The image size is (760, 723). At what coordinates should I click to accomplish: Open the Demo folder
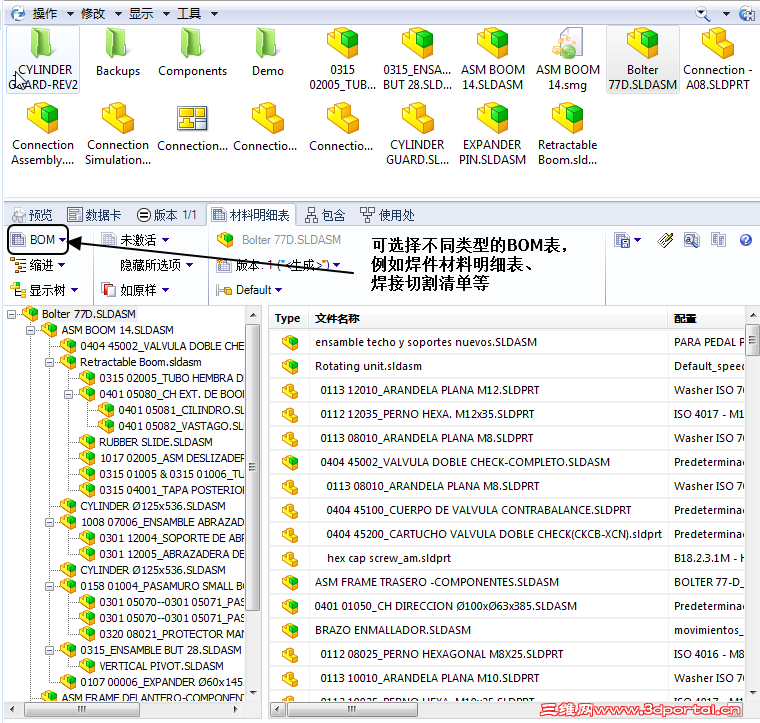[268, 52]
